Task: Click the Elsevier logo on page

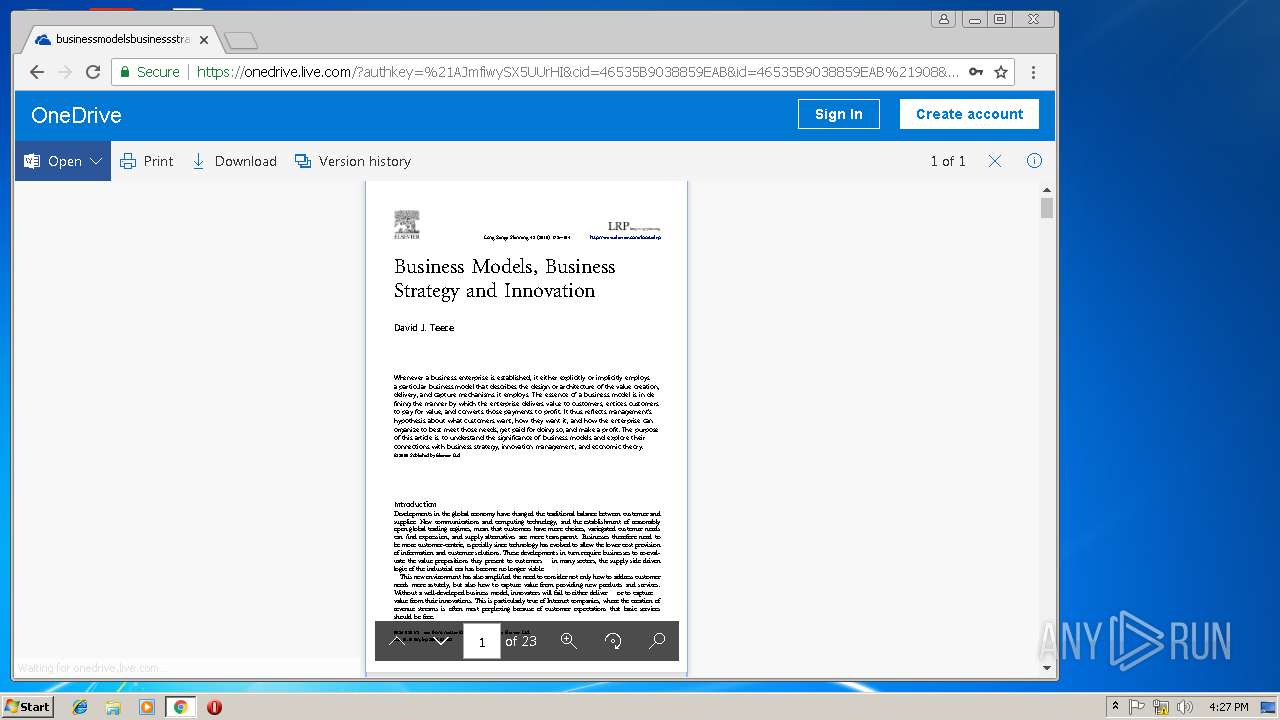Action: point(406,225)
